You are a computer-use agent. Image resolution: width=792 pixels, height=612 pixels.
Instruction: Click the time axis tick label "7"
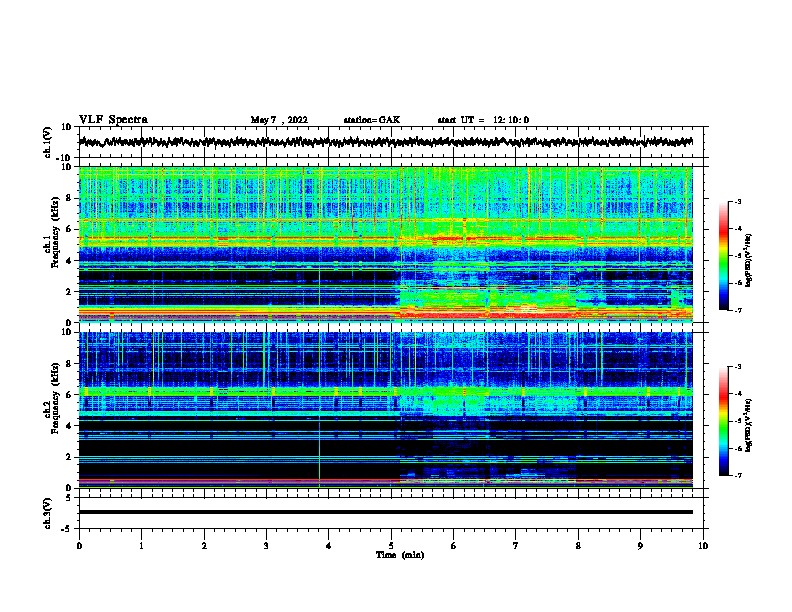coord(516,546)
